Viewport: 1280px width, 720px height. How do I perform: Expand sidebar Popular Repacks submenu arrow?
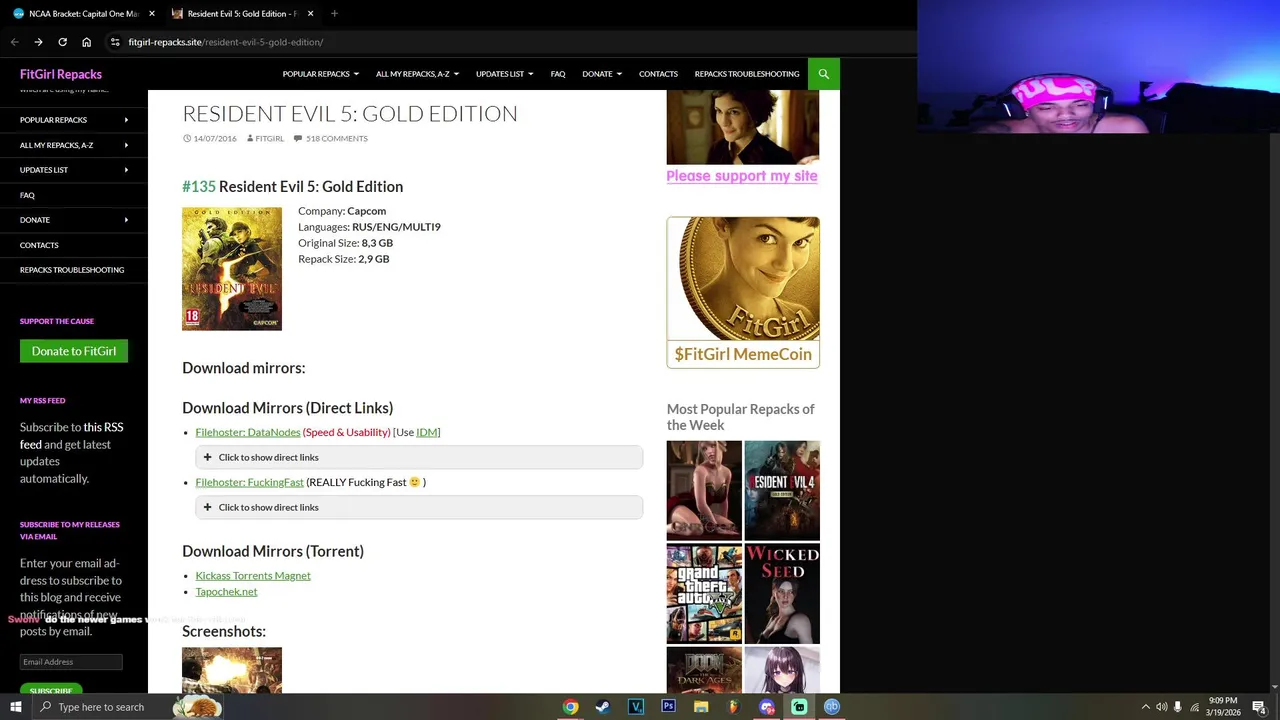click(x=126, y=120)
